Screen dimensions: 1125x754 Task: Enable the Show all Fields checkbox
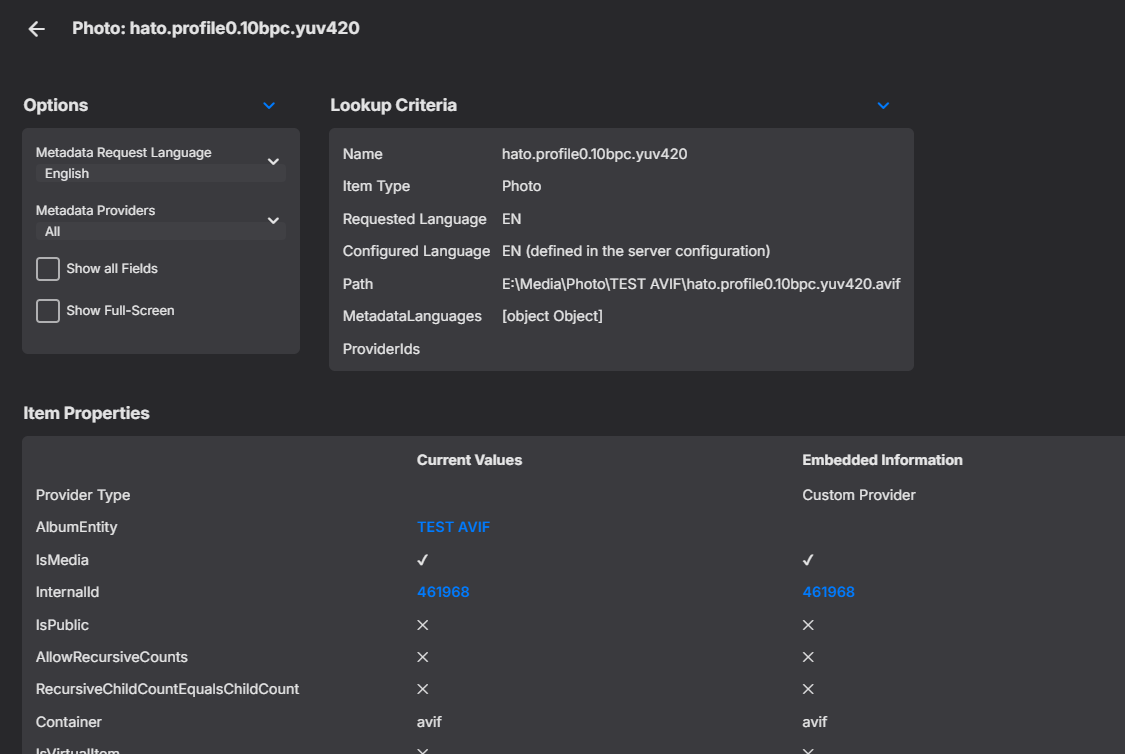coord(48,269)
